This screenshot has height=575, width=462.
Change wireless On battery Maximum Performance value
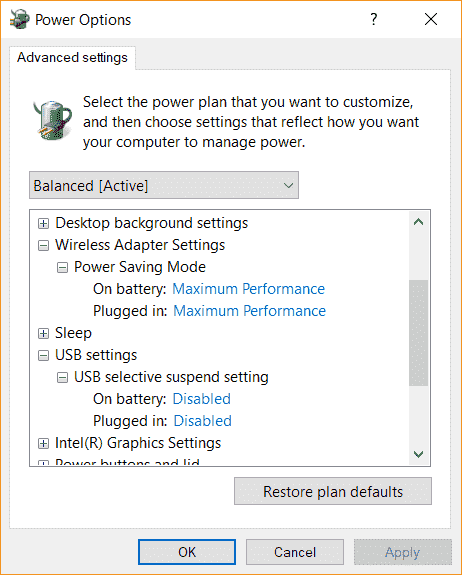coord(249,289)
